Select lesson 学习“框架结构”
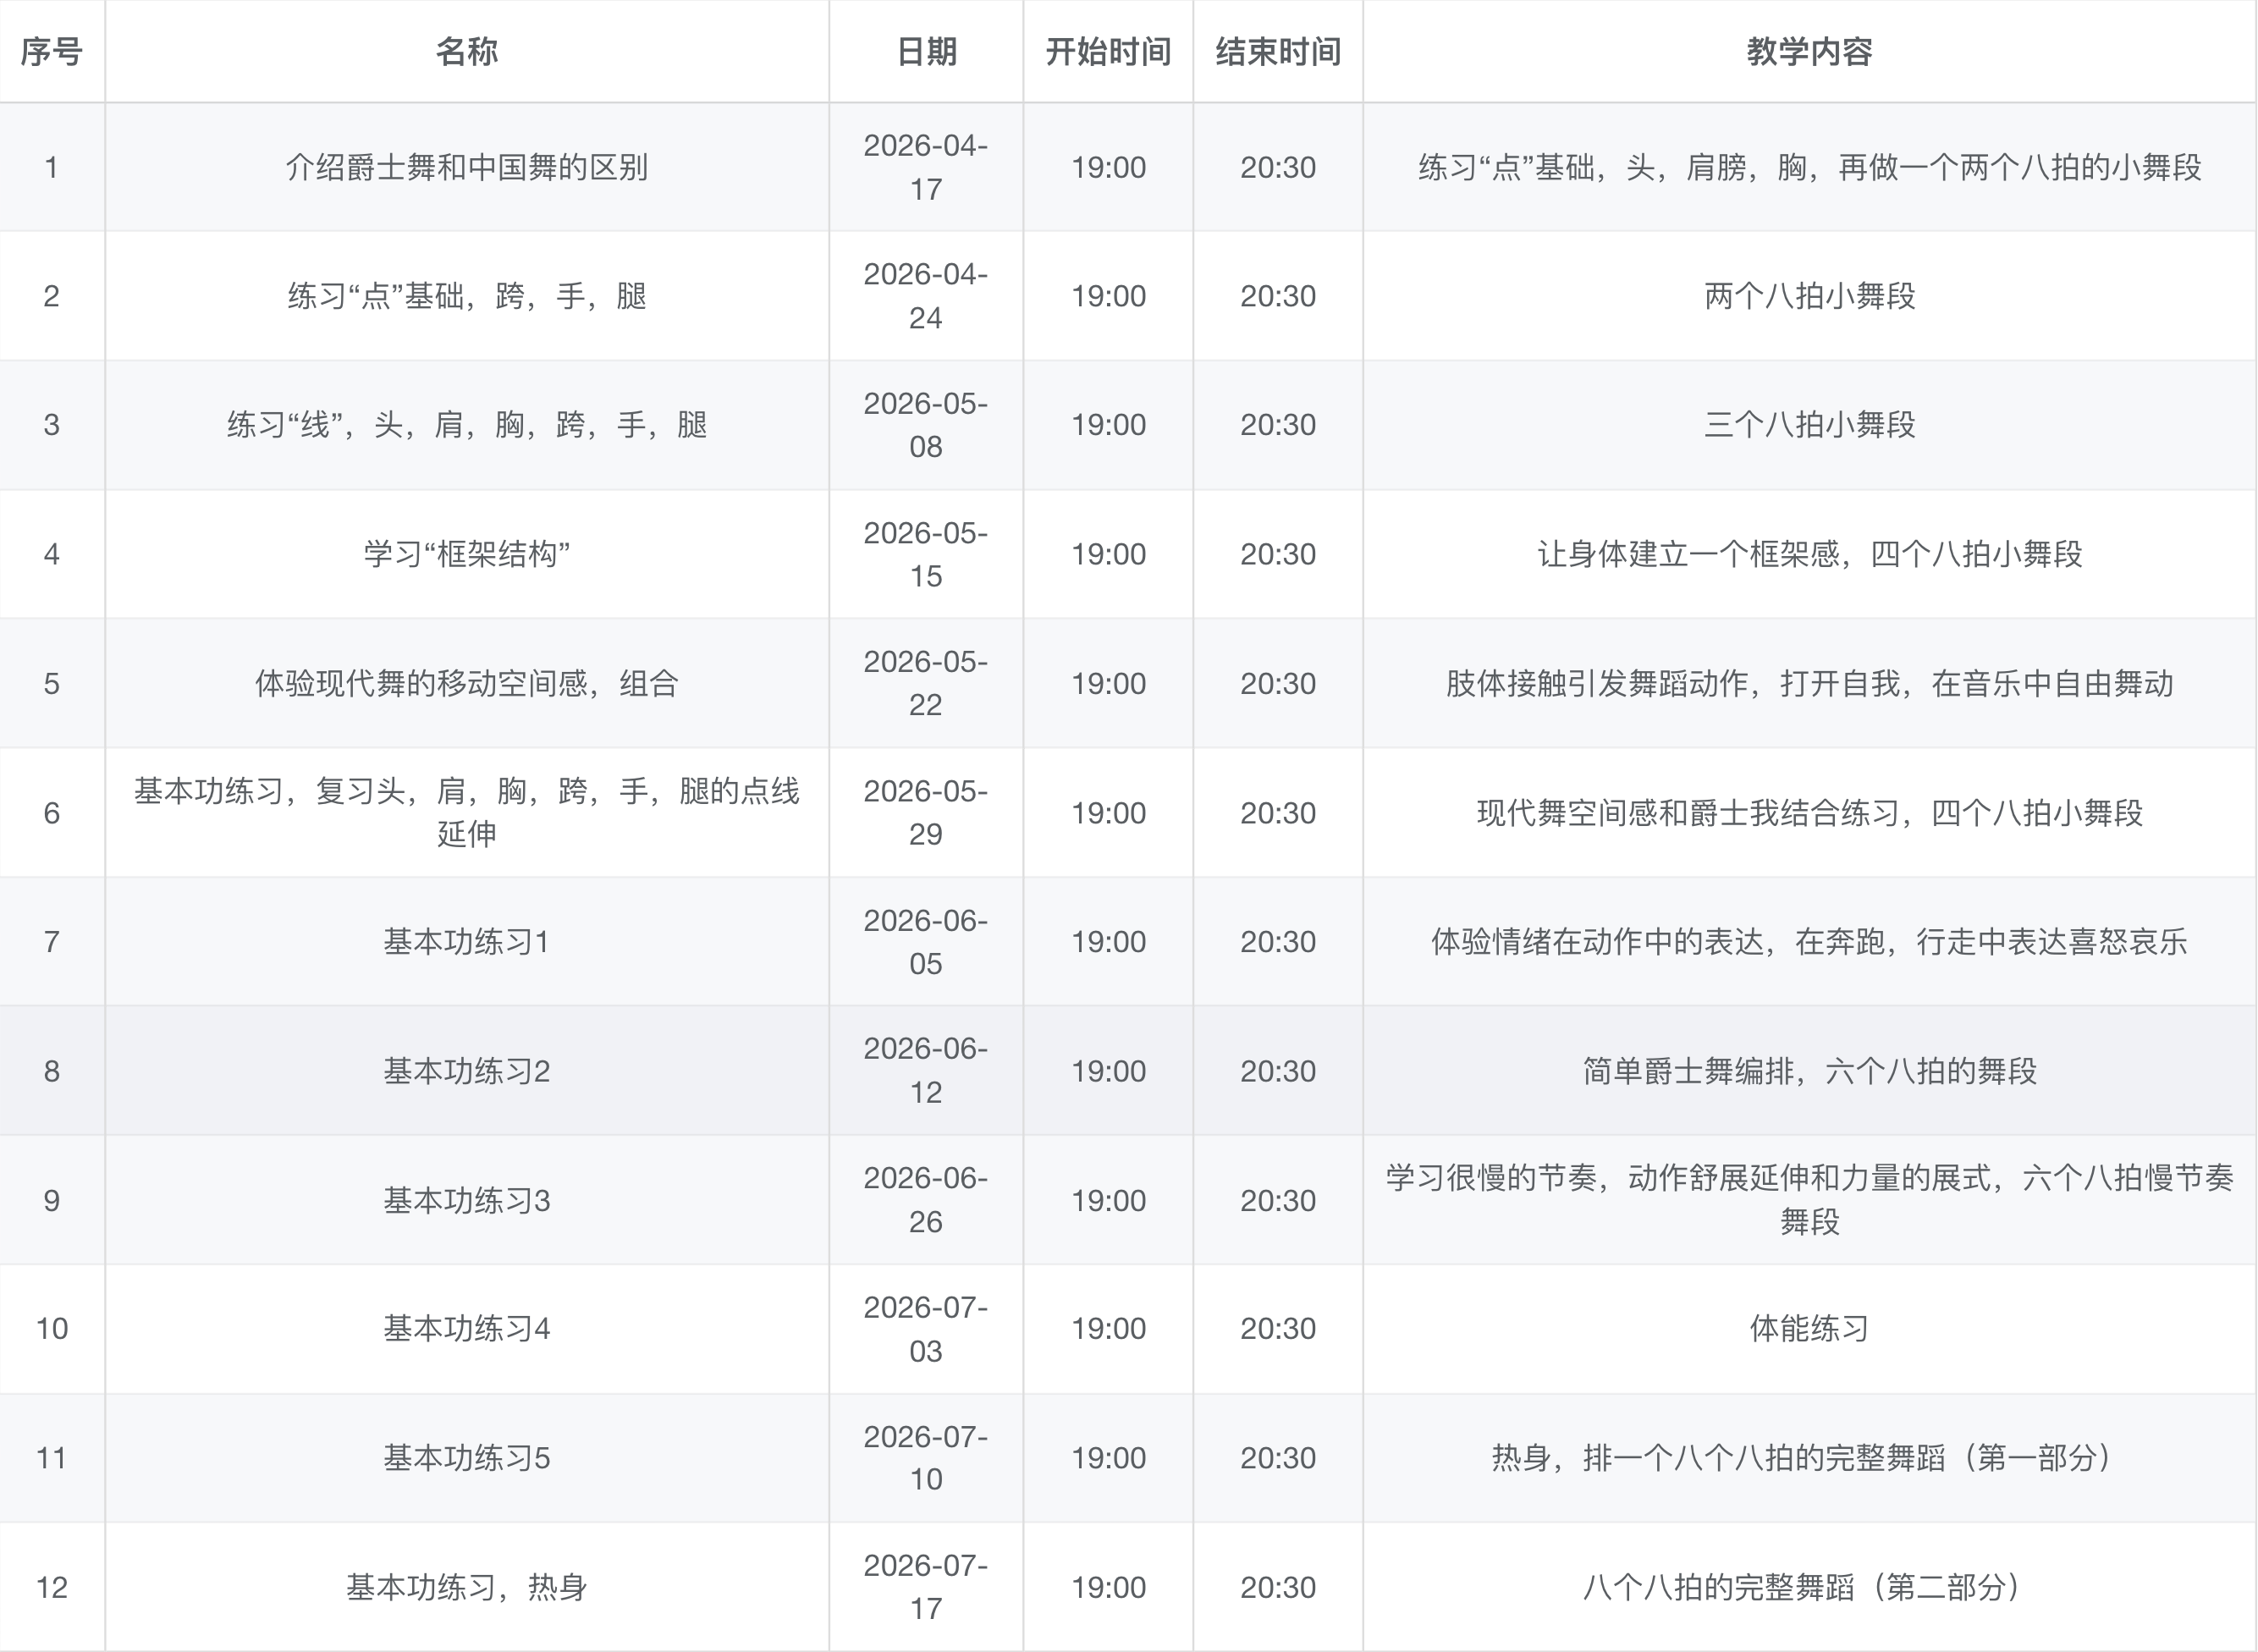This screenshot has width=2258, height=1652. click(466, 554)
